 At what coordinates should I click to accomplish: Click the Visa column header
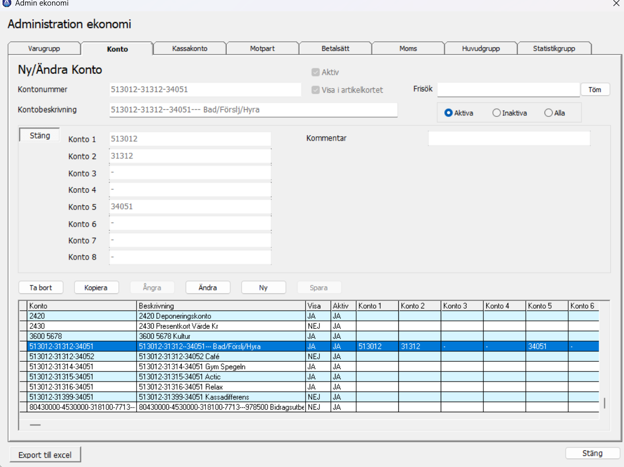pyautogui.click(x=318, y=306)
